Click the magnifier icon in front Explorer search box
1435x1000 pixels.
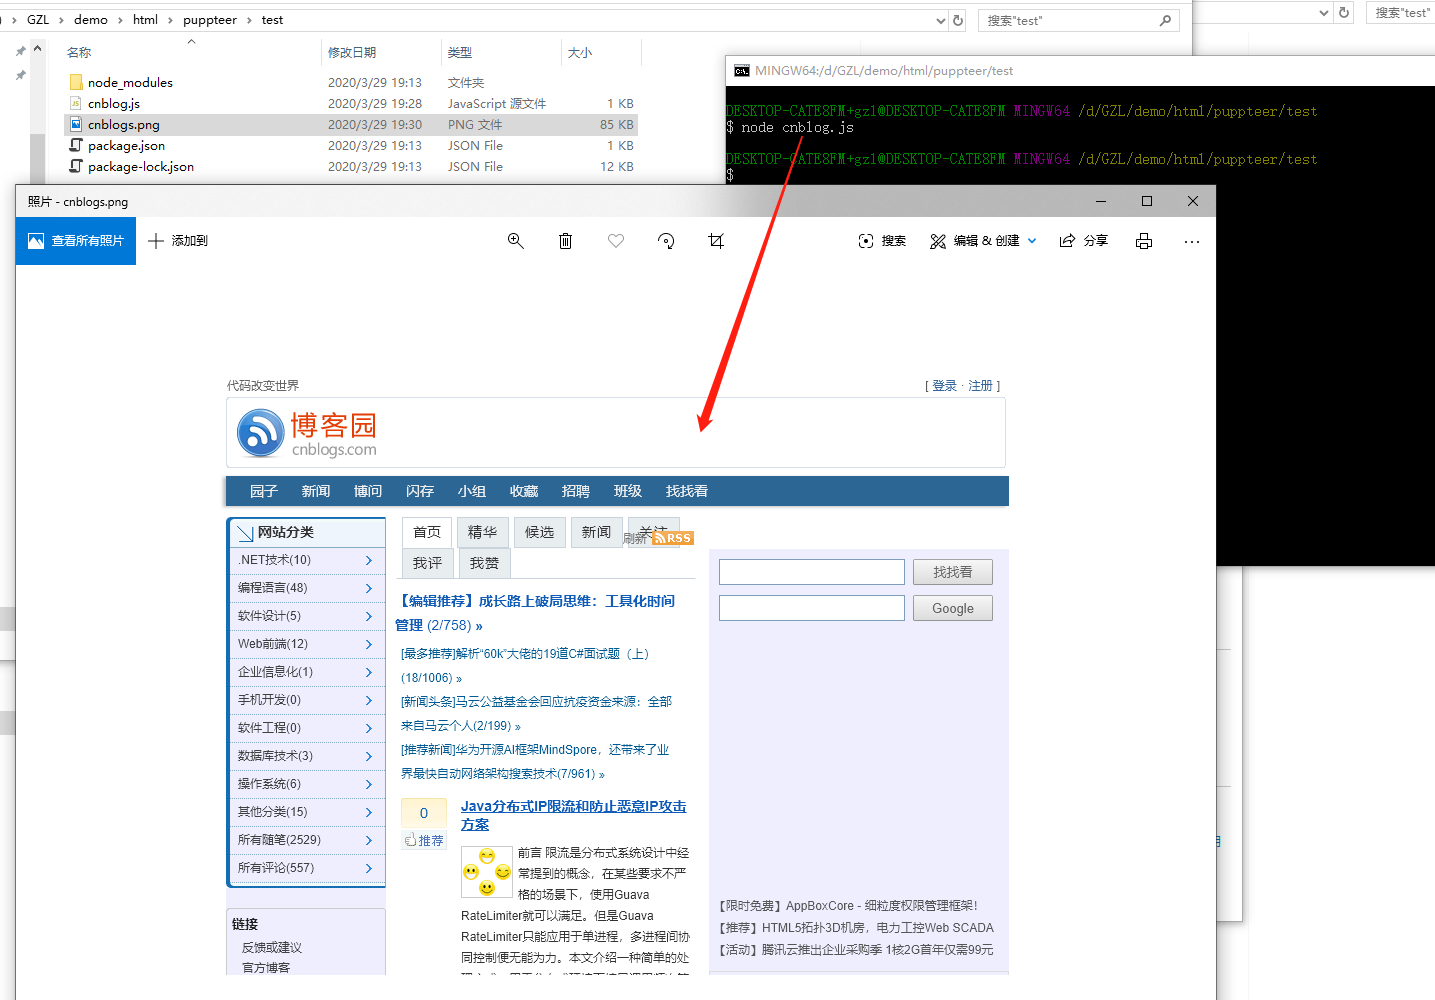(1165, 20)
